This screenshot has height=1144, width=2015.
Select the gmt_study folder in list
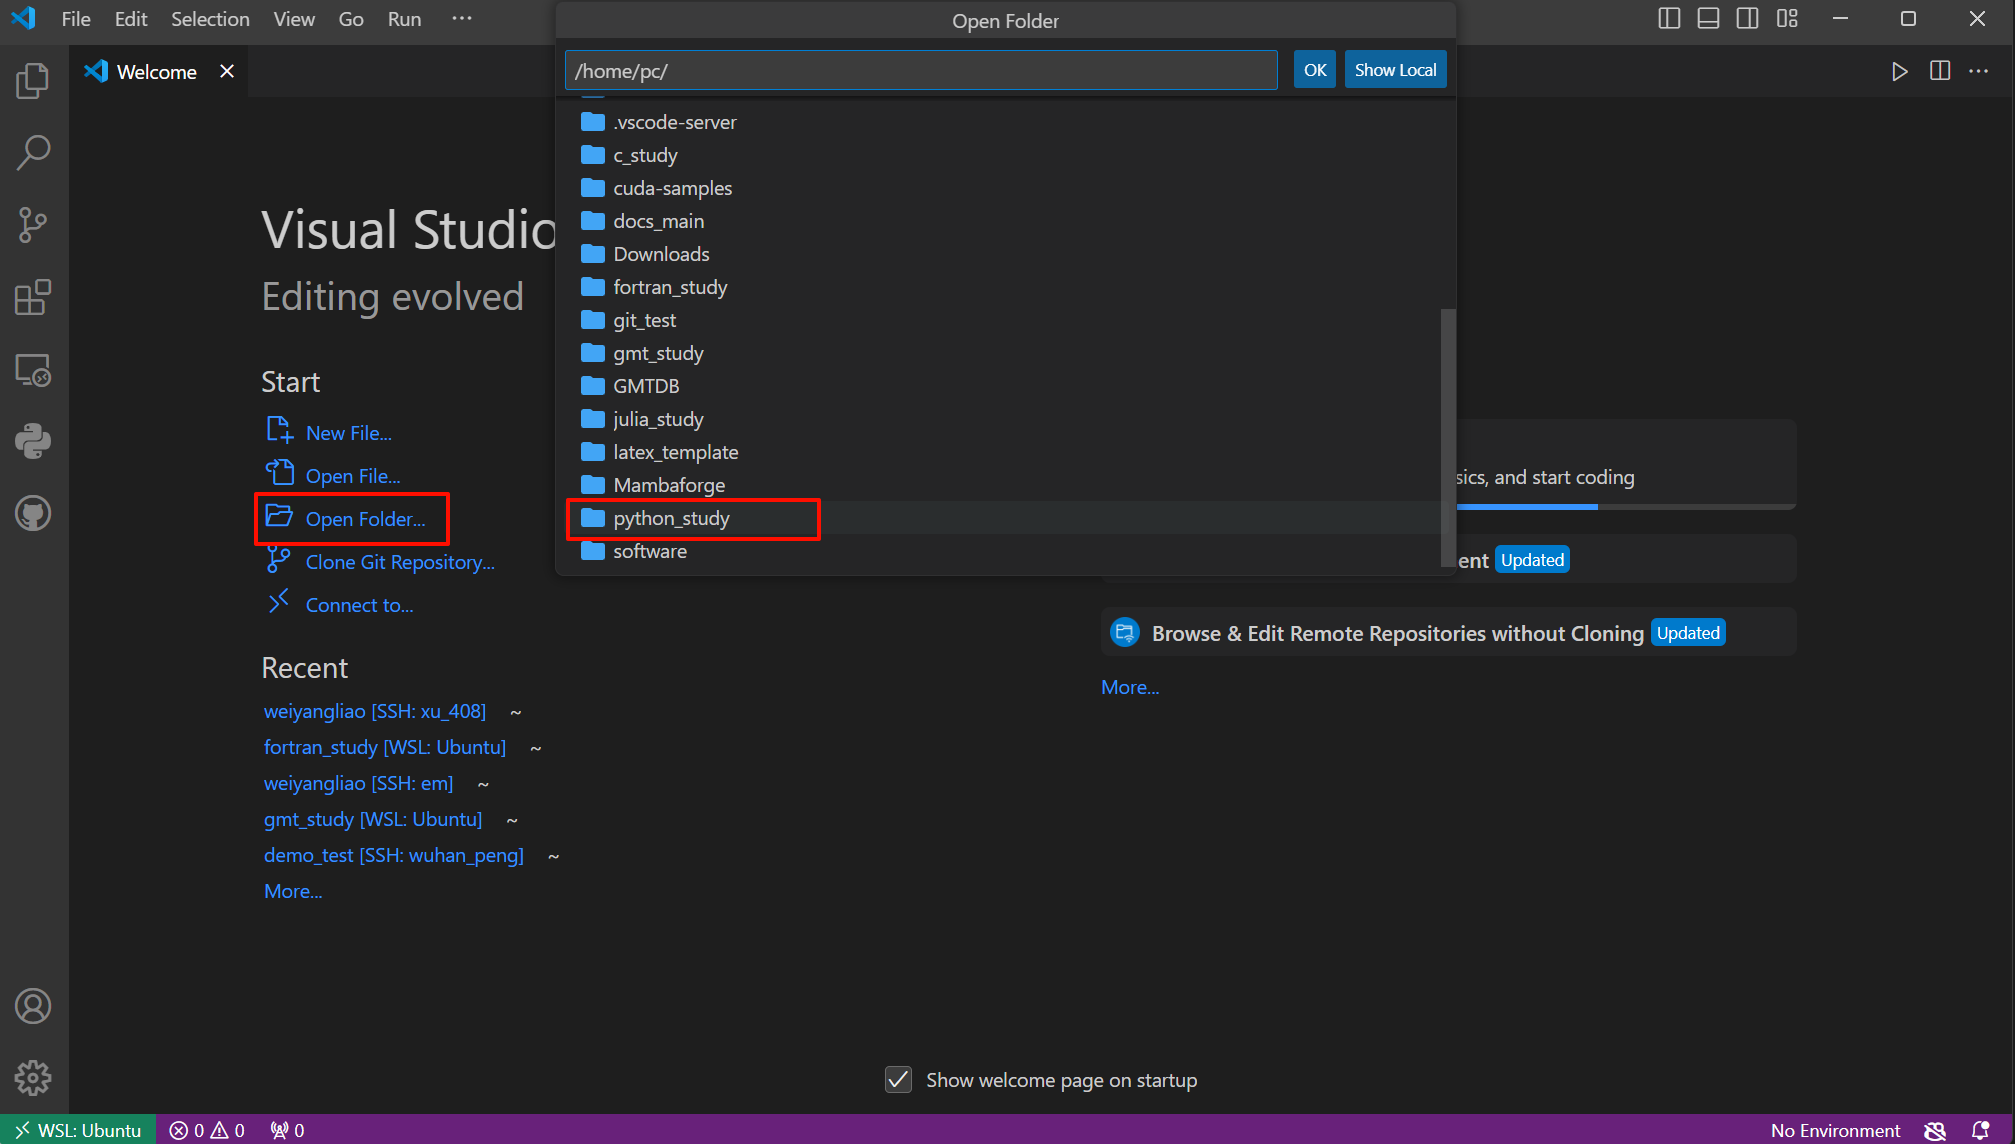pyautogui.click(x=1004, y=353)
